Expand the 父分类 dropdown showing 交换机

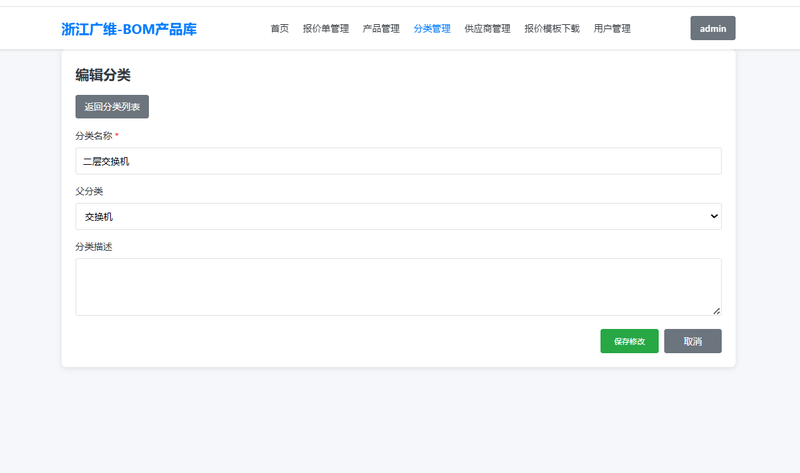398,216
